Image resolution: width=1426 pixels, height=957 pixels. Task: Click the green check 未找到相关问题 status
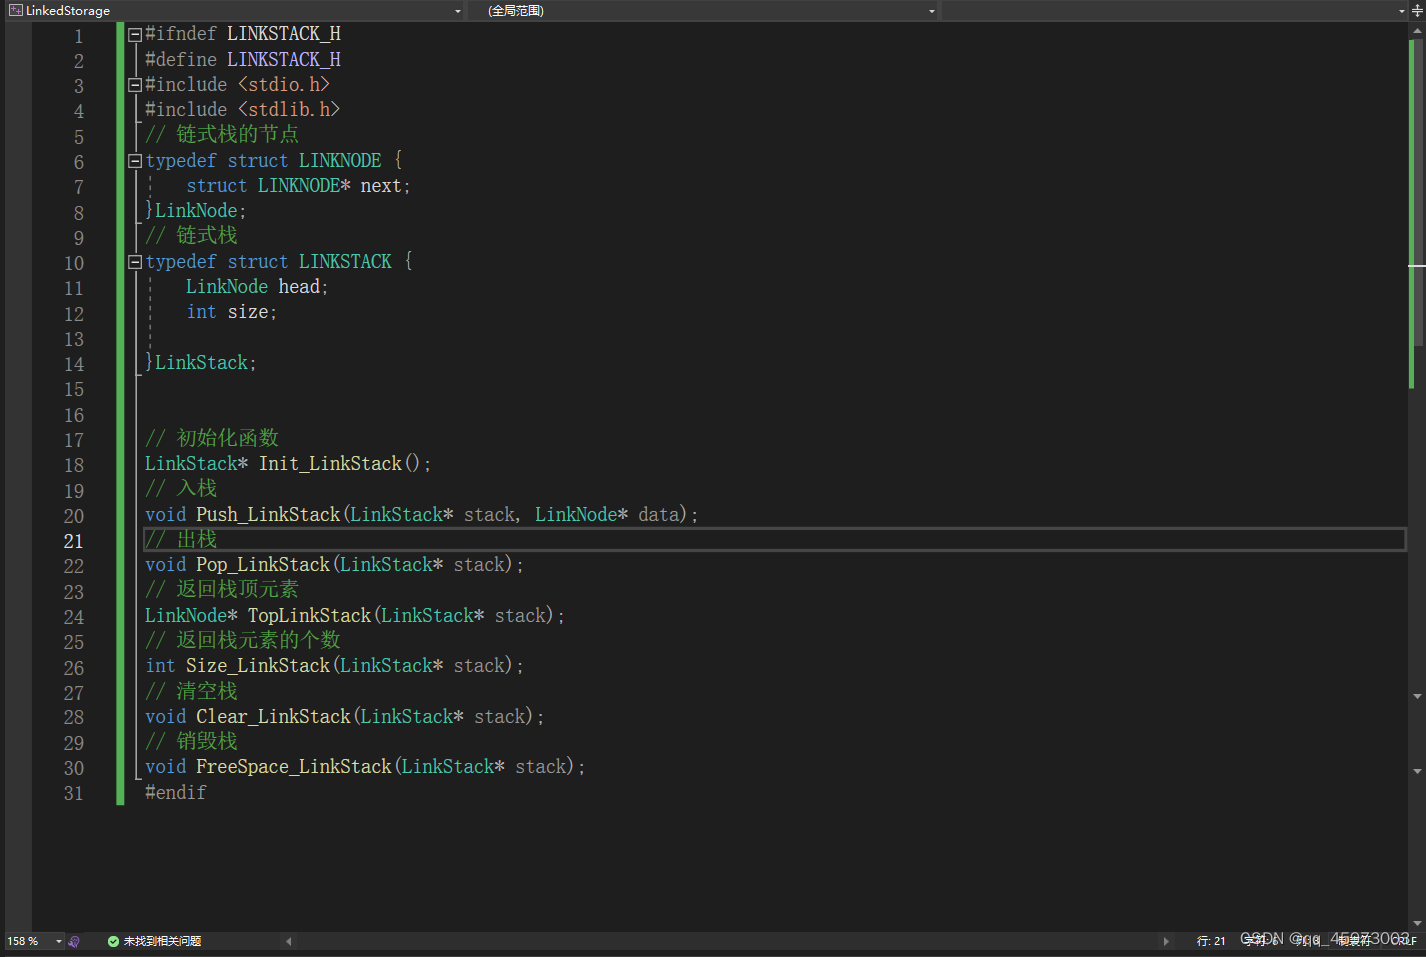[154, 941]
